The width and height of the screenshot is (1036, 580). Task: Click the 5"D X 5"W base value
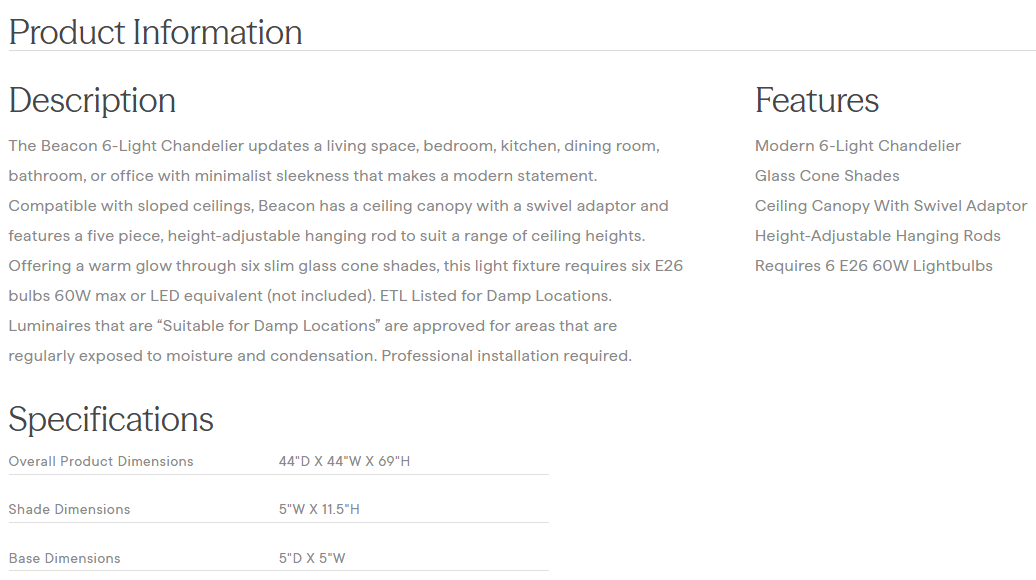(312, 558)
